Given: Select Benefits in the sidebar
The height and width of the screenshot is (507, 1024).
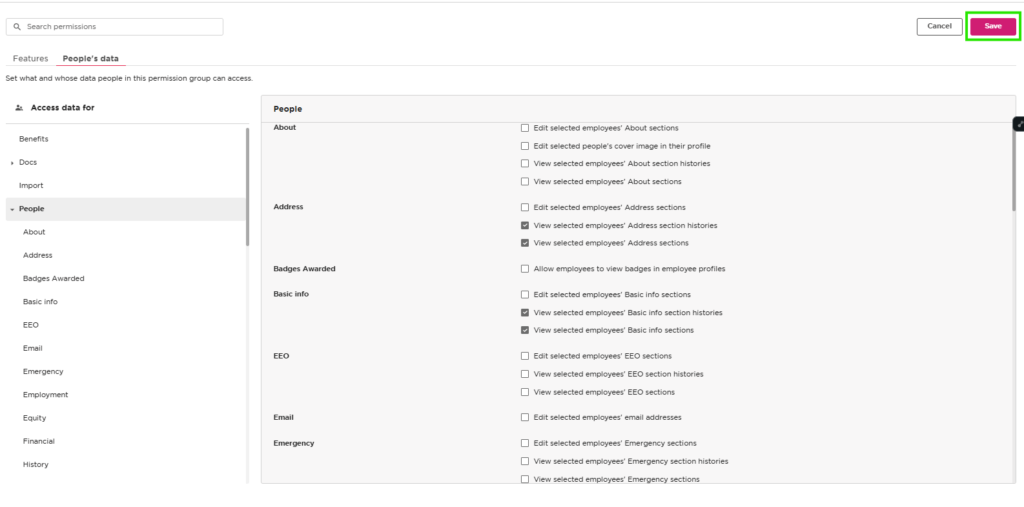Looking at the screenshot, I should click(33, 139).
